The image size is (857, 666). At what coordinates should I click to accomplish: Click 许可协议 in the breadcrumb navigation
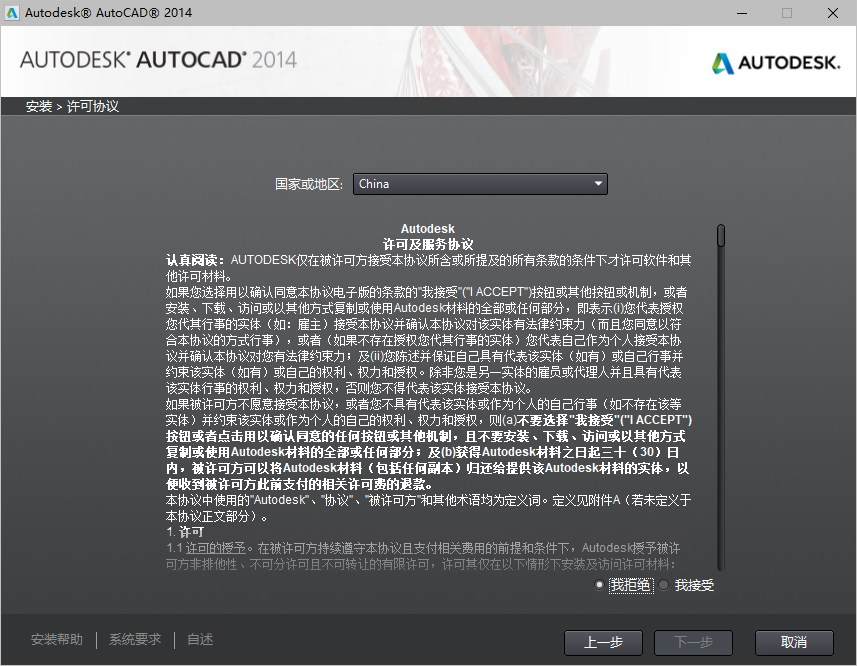click(91, 105)
